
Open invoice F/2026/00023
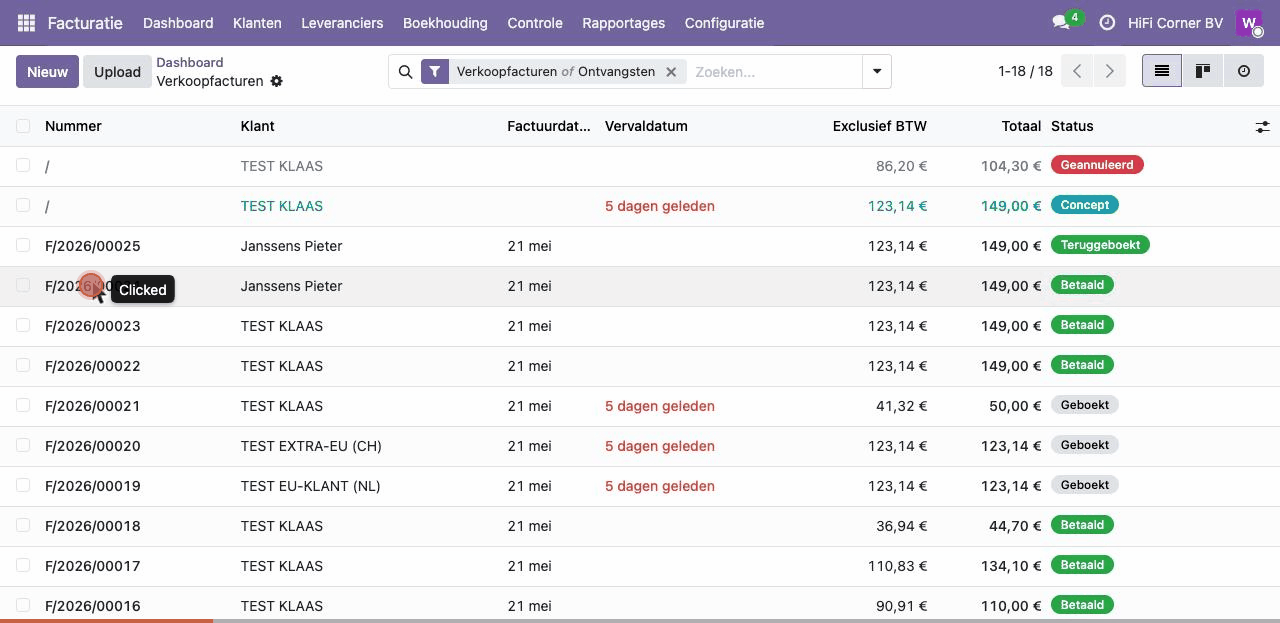tap(93, 326)
